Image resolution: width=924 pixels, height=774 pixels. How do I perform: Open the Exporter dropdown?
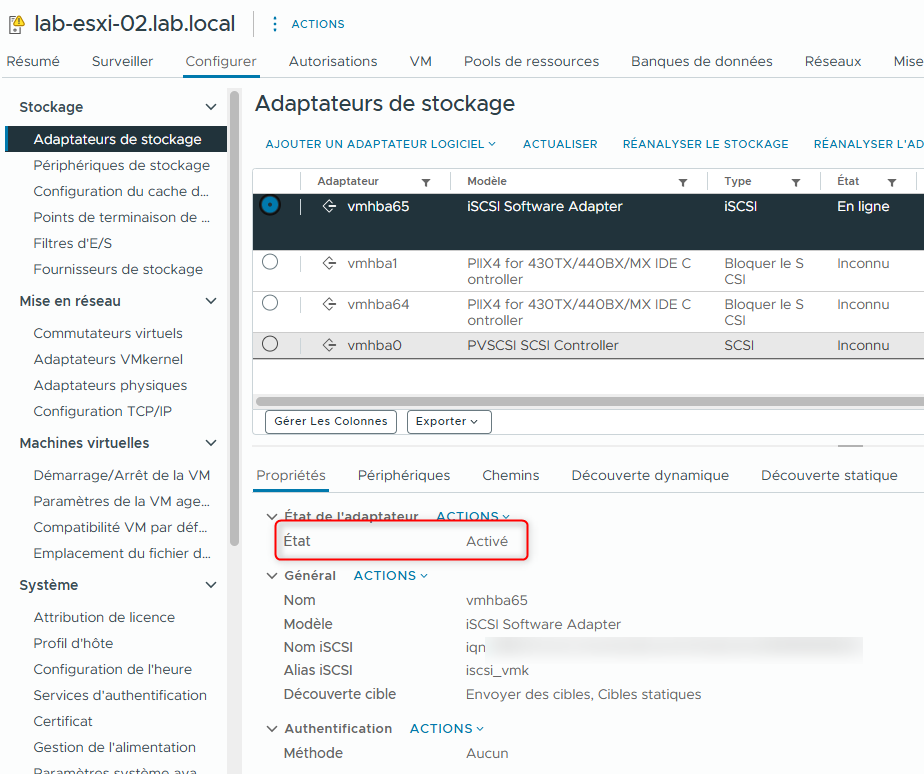click(448, 421)
